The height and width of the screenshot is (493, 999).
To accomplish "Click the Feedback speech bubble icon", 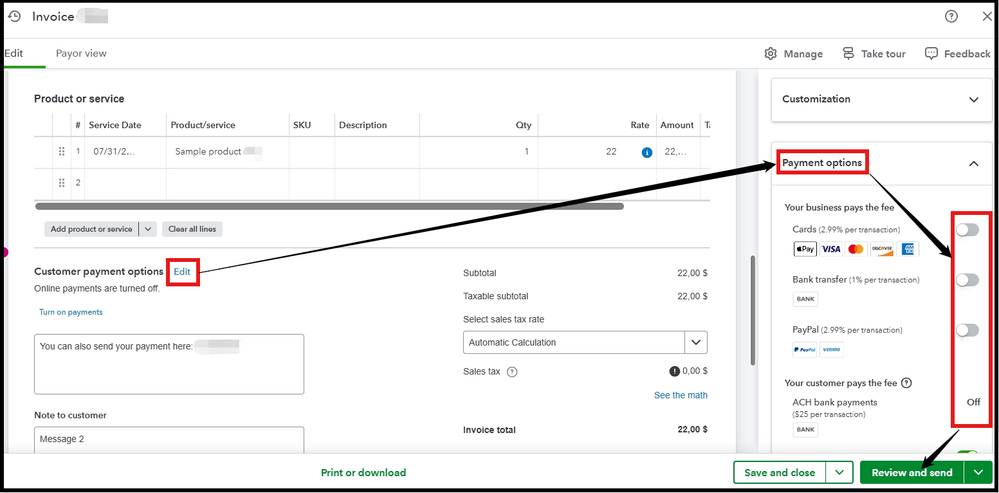I will (x=931, y=54).
